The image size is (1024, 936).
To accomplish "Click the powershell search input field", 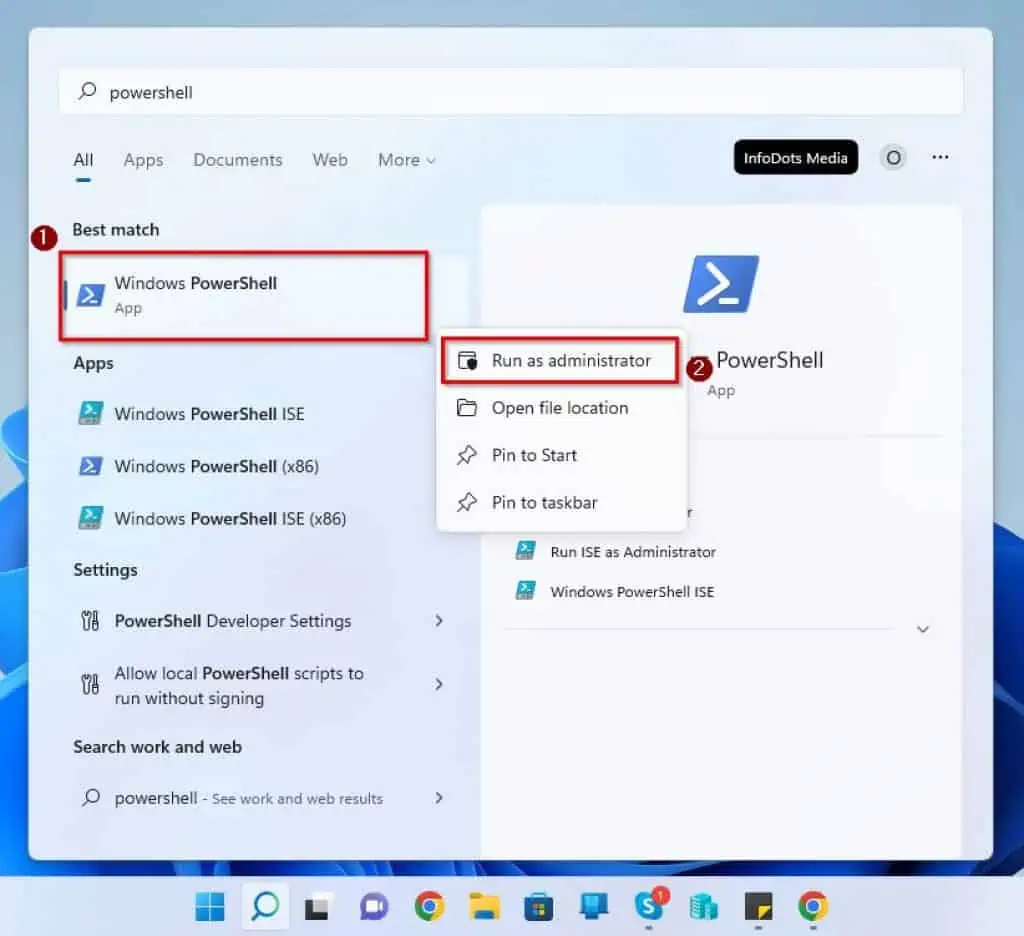I will coord(511,91).
